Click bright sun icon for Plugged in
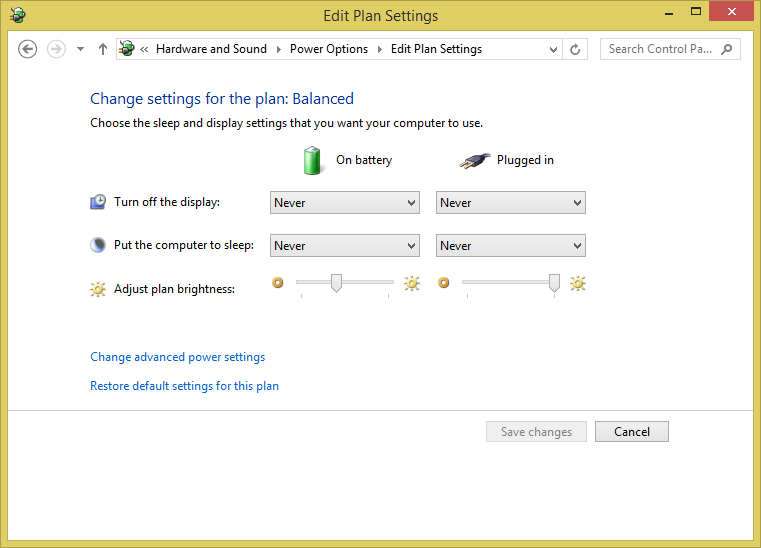The width and height of the screenshot is (761, 548). 578,283
